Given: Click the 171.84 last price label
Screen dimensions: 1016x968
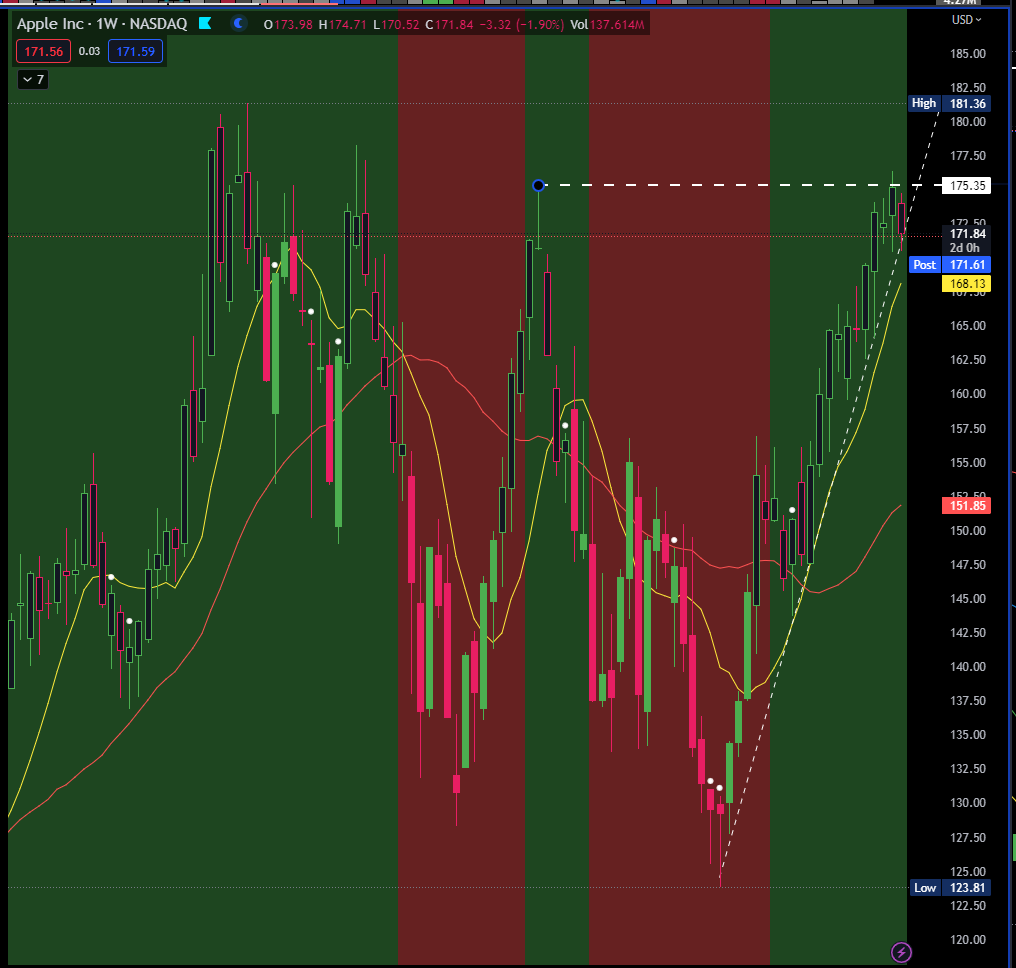Looking at the screenshot, I should (x=966, y=234).
